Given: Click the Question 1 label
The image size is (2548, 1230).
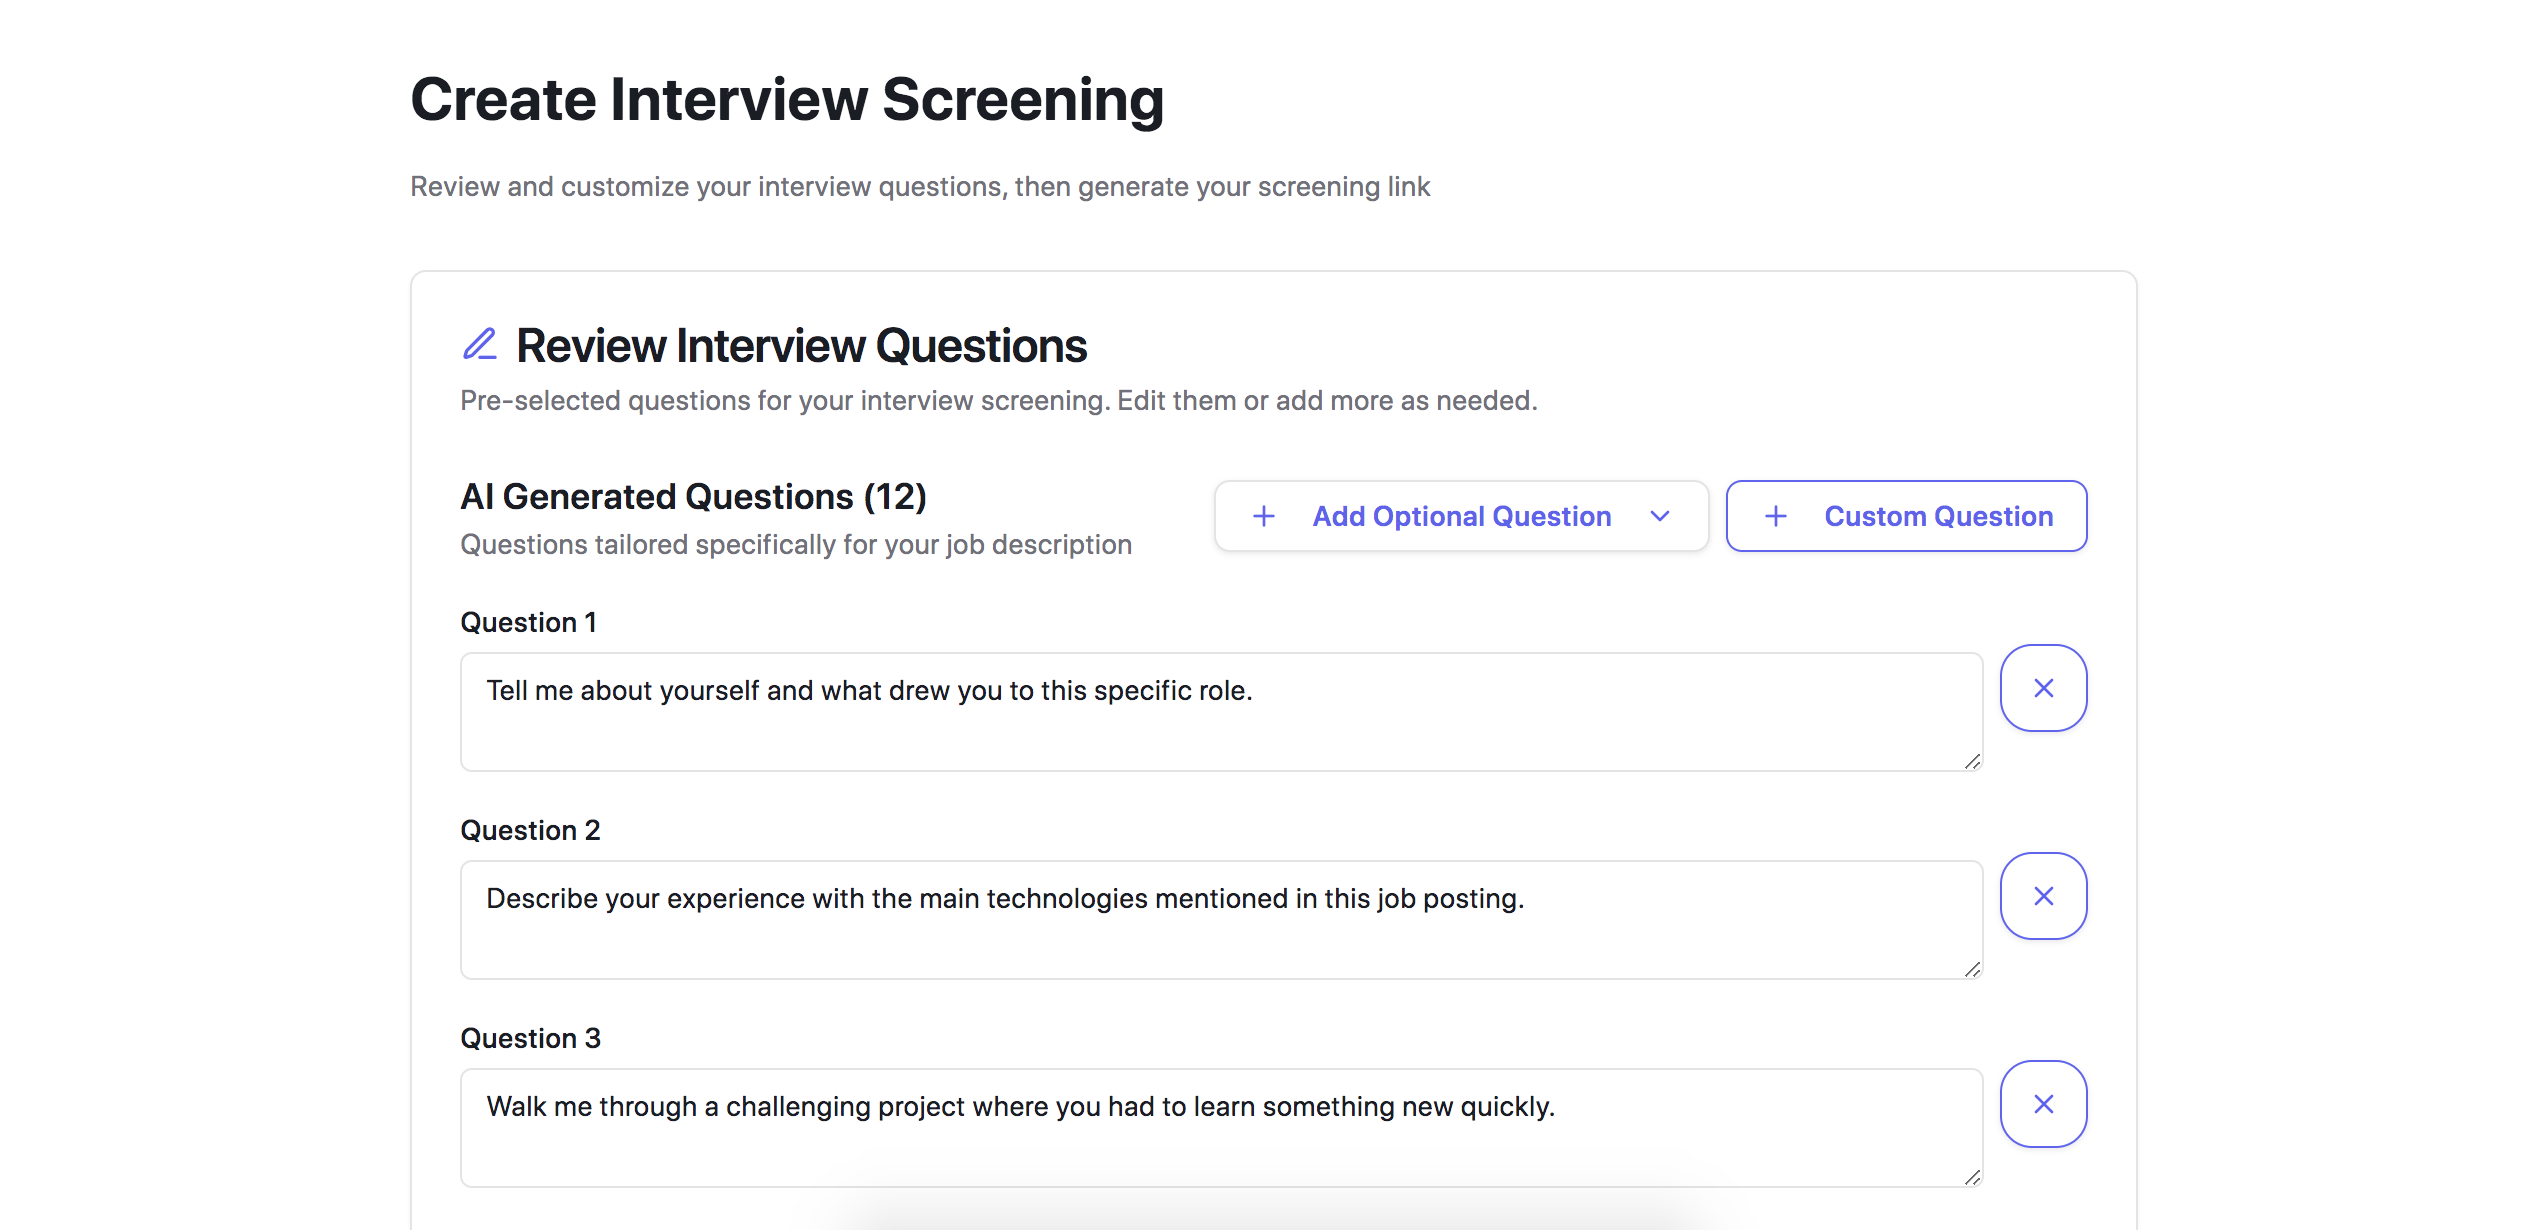Looking at the screenshot, I should point(528,622).
